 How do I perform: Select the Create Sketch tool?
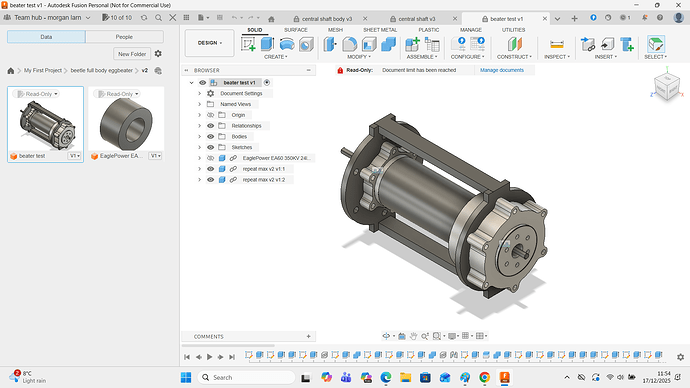pos(249,44)
